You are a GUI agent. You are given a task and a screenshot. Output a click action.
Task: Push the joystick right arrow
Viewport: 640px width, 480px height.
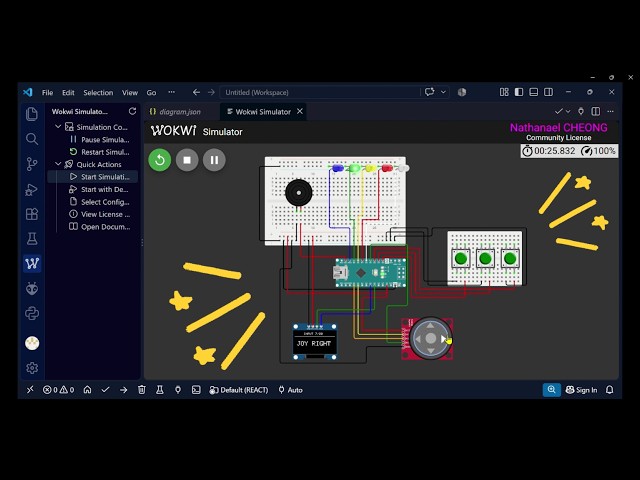444,339
